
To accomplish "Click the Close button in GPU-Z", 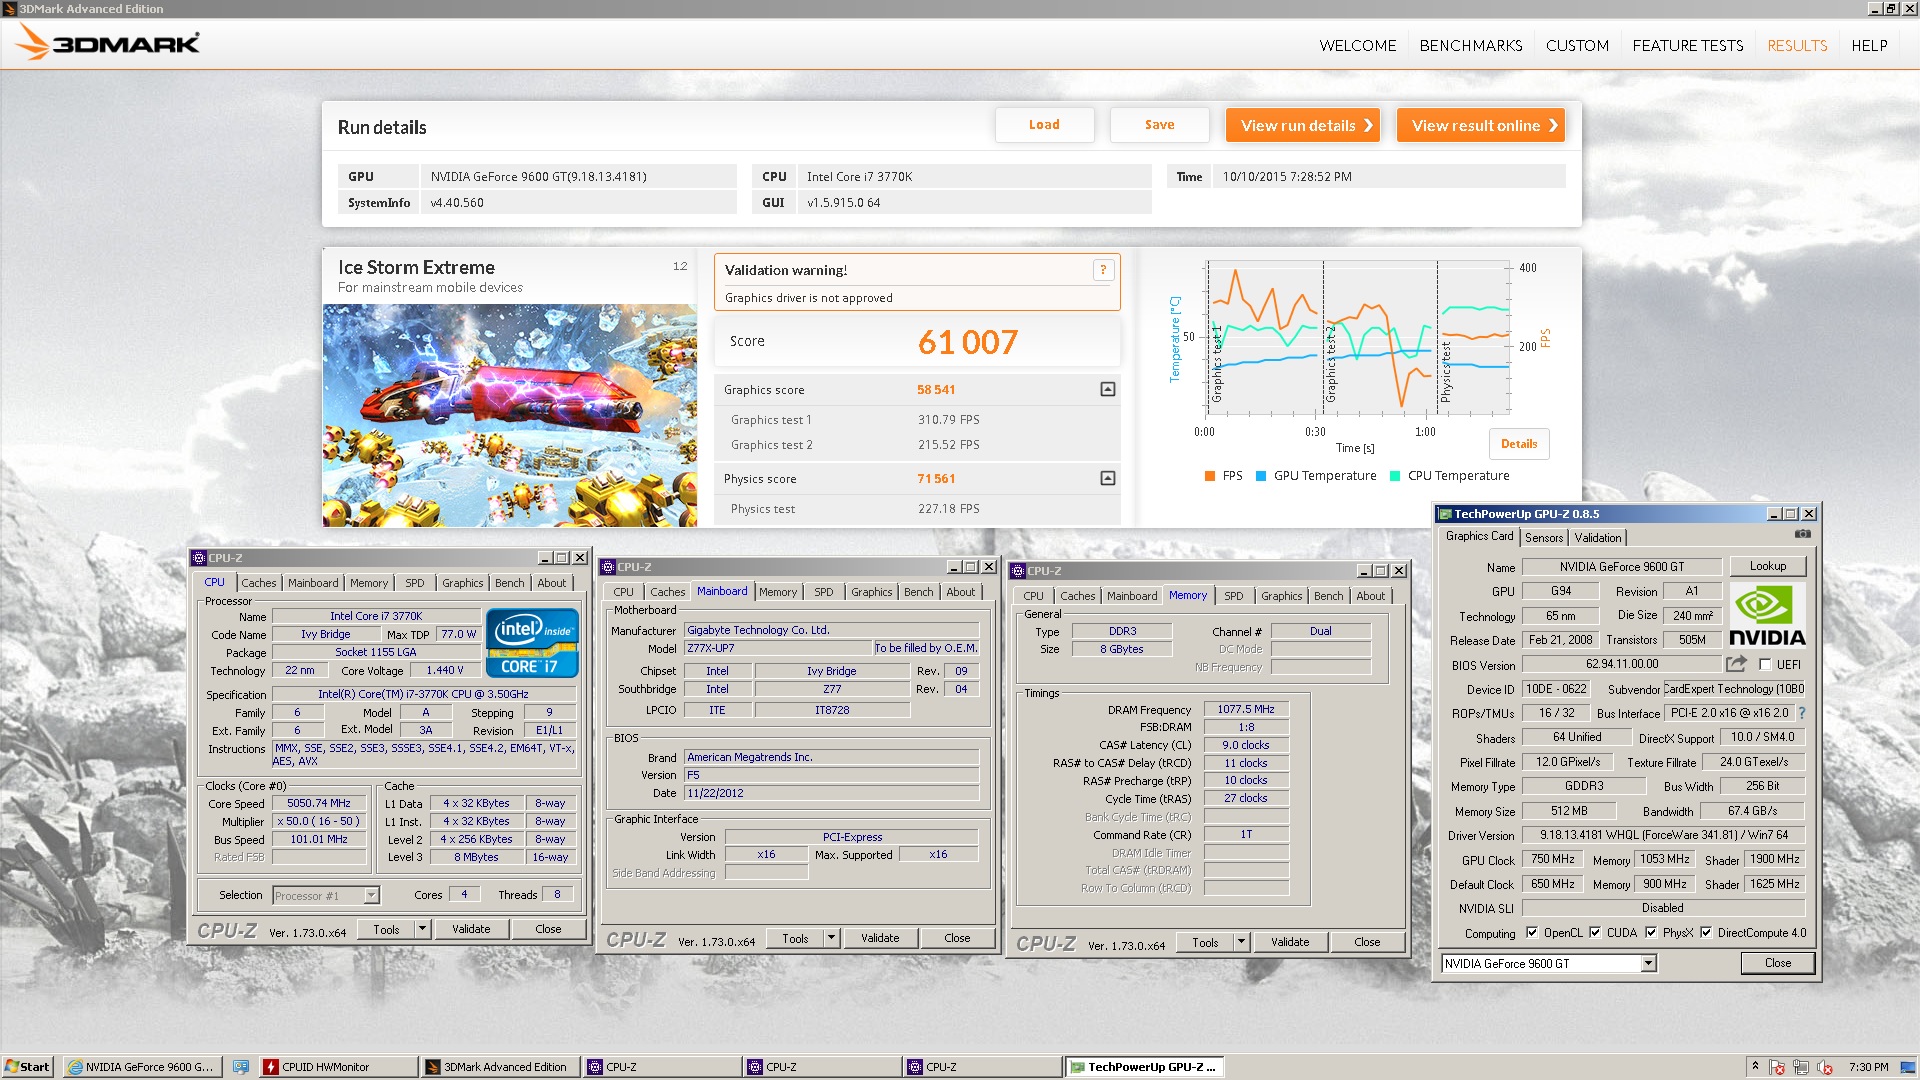I will tap(1778, 963).
